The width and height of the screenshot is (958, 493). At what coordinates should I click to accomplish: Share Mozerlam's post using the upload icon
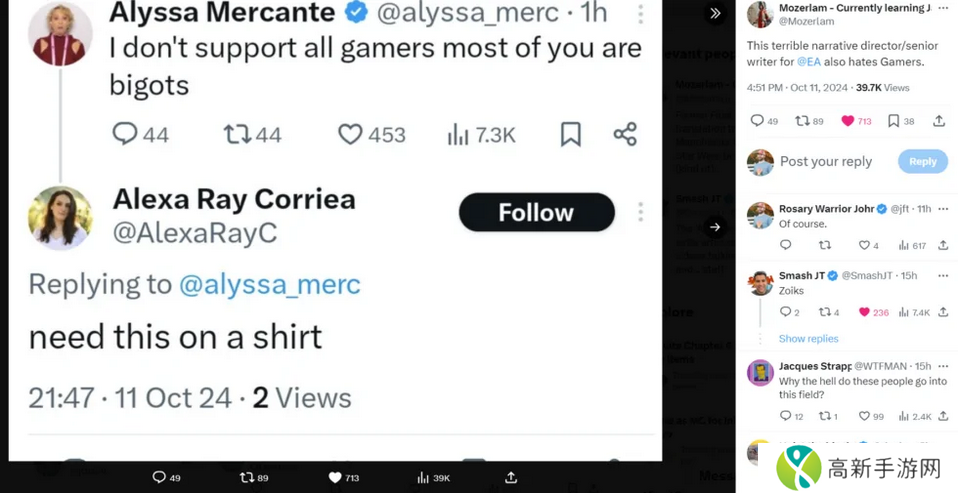click(x=939, y=121)
